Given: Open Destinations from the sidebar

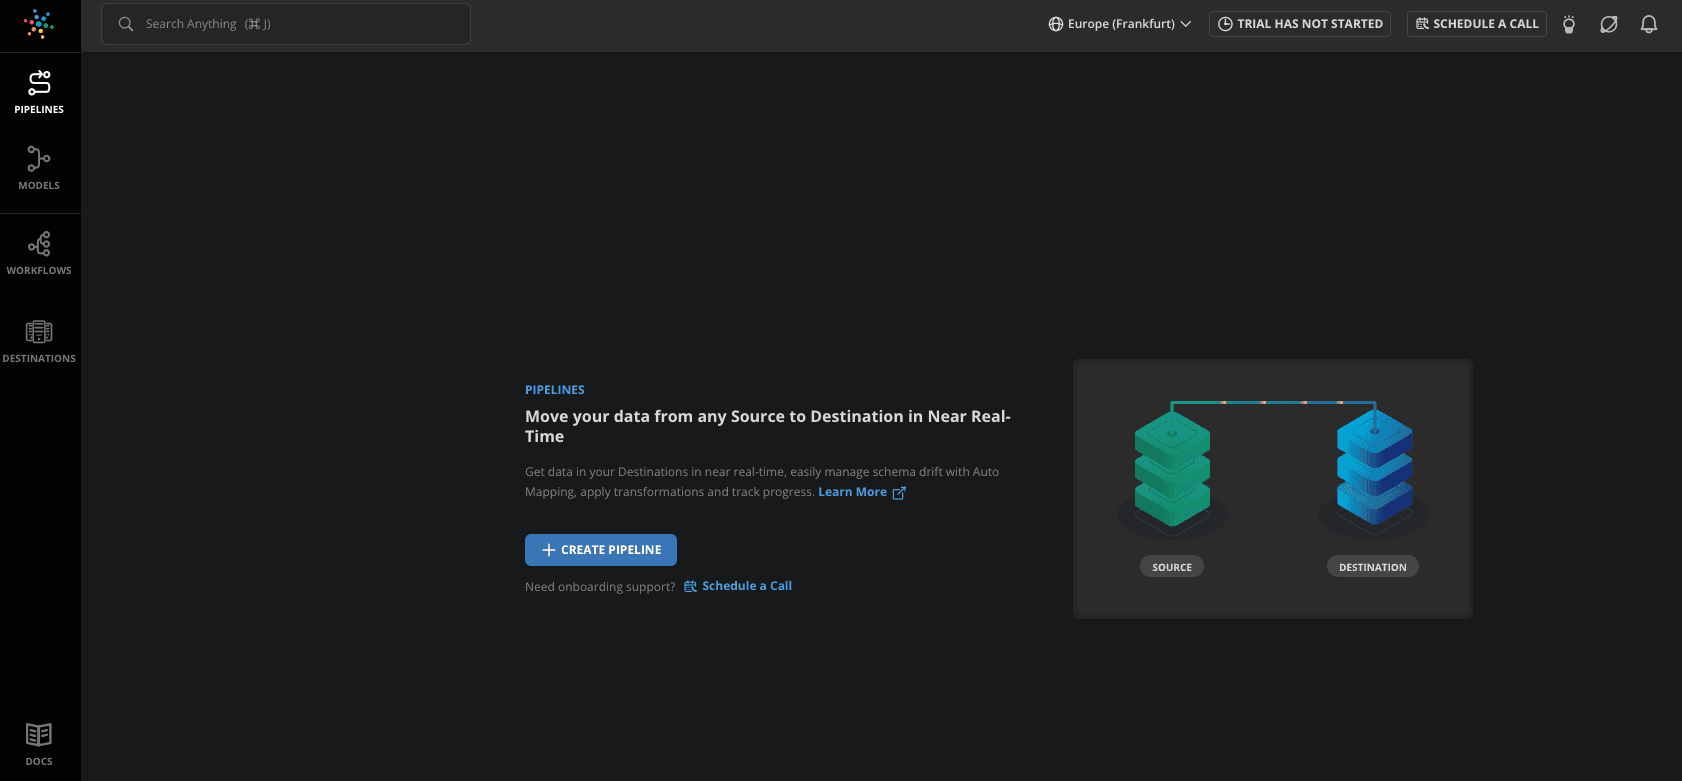Looking at the screenshot, I should coord(39,341).
